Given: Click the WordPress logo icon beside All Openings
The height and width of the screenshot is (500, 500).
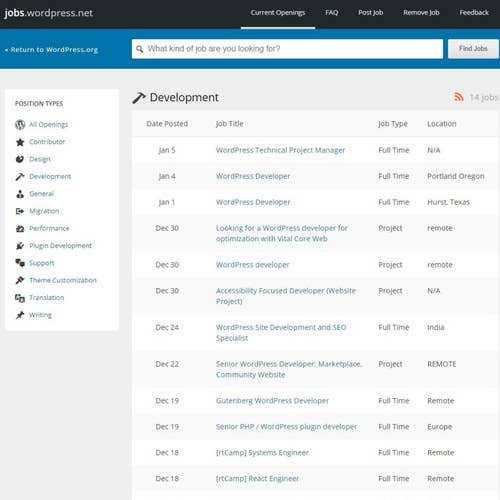Looking at the screenshot, I should pos(20,125).
